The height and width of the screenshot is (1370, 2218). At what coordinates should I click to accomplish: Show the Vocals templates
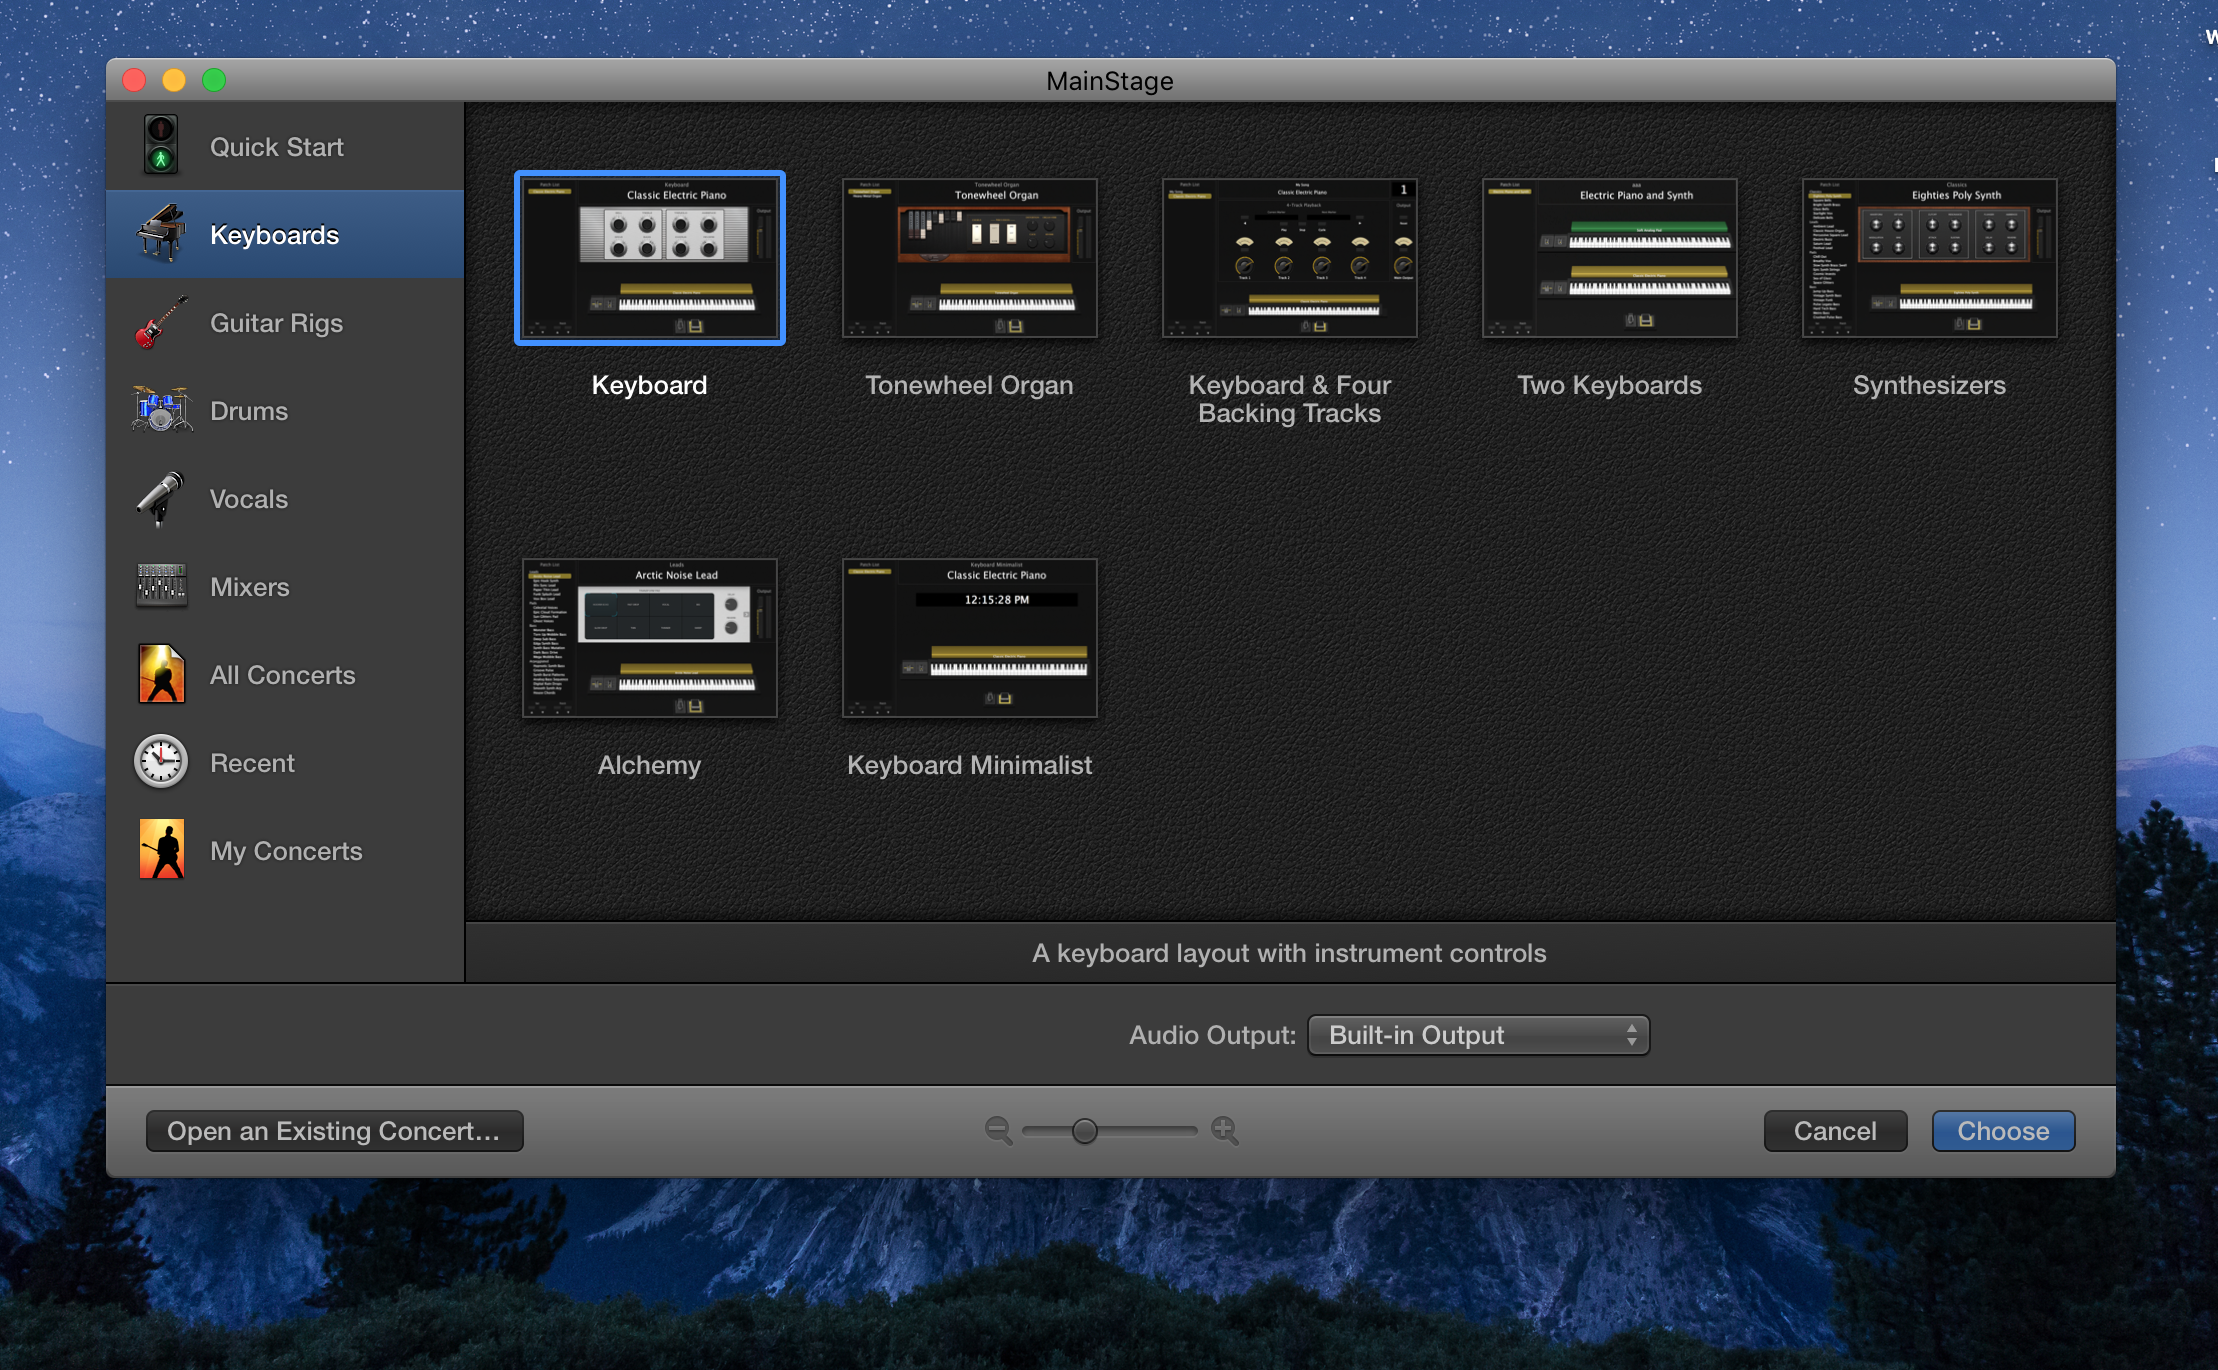(x=285, y=498)
